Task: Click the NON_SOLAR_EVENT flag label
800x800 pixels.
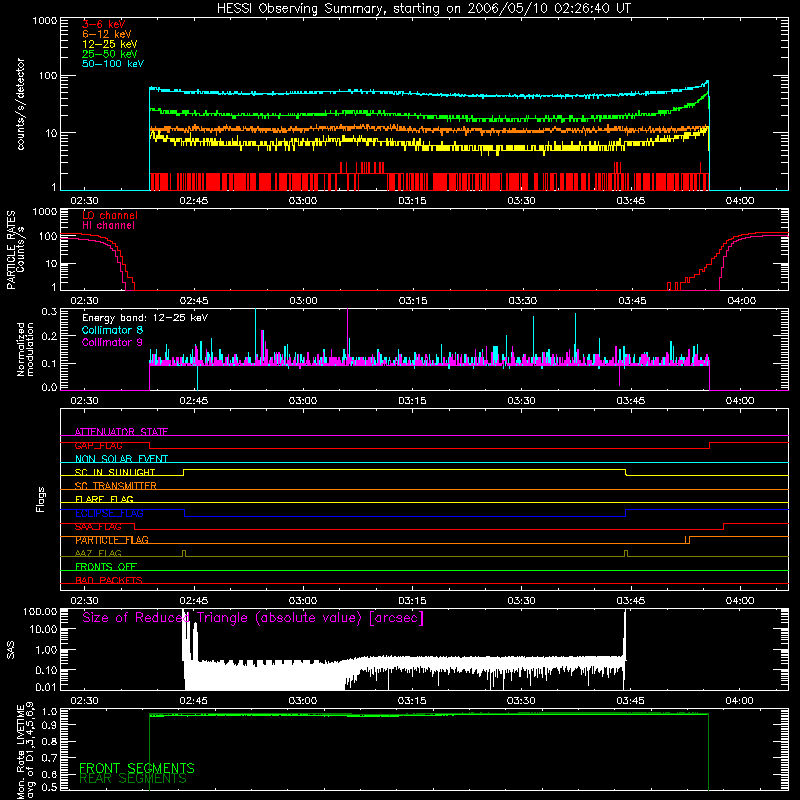Action: (x=121, y=459)
